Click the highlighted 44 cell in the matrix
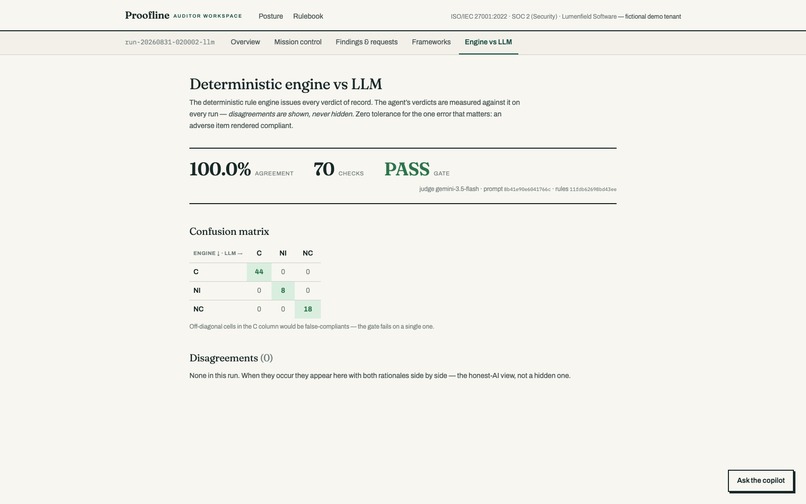The width and height of the screenshot is (806, 504). (259, 272)
